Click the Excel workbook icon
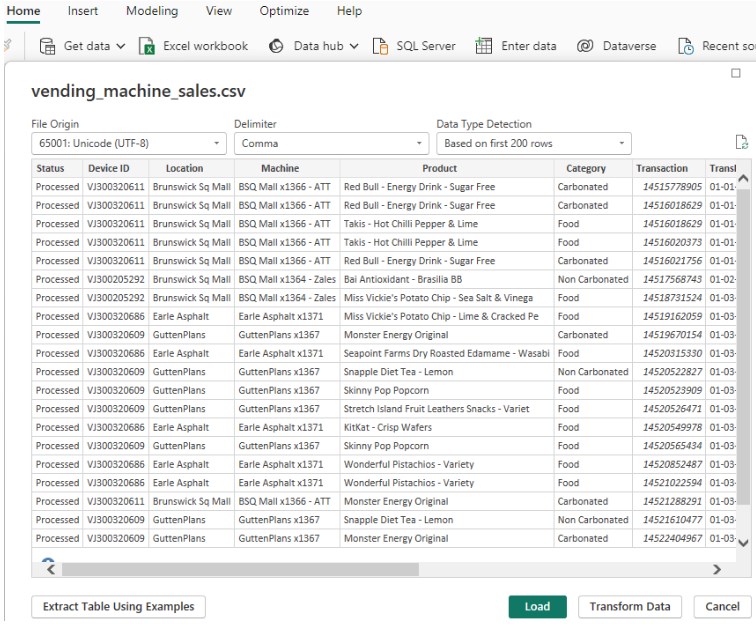This screenshot has height=624, width=756. click(146, 46)
